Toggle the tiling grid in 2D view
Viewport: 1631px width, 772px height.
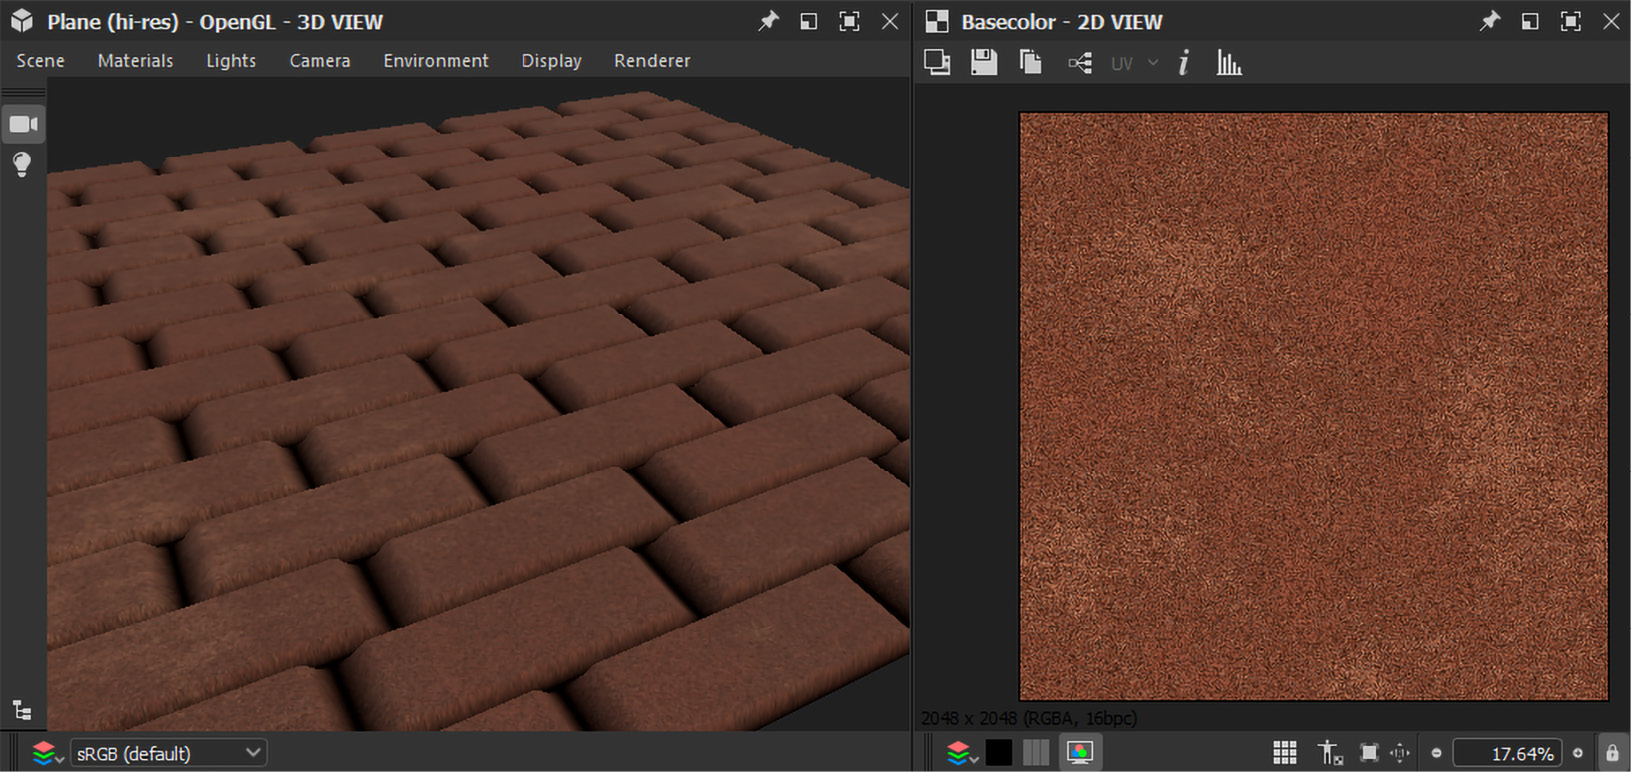coord(1285,752)
